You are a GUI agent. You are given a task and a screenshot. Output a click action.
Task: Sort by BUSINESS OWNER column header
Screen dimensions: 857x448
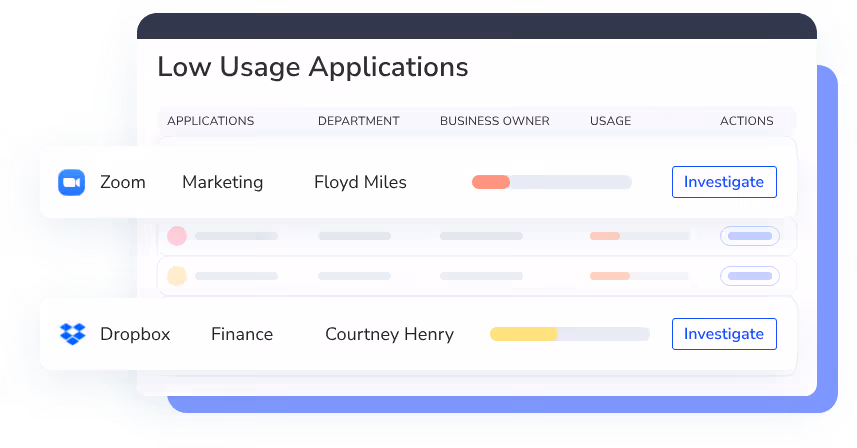pos(495,121)
